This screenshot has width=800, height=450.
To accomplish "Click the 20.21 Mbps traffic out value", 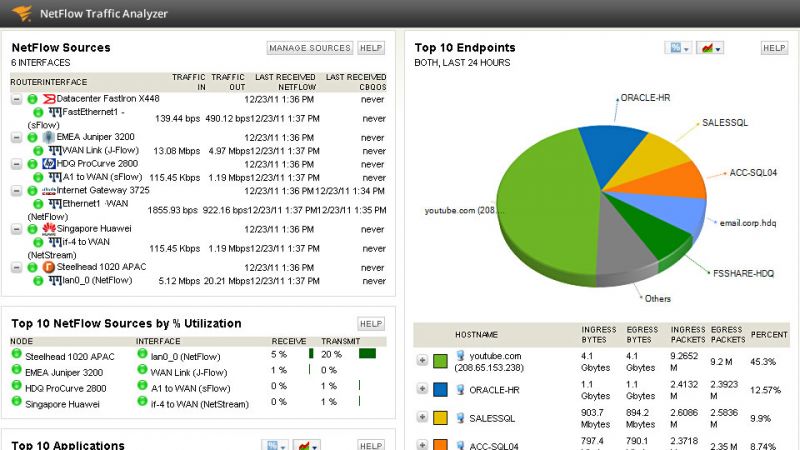I will coord(226,281).
